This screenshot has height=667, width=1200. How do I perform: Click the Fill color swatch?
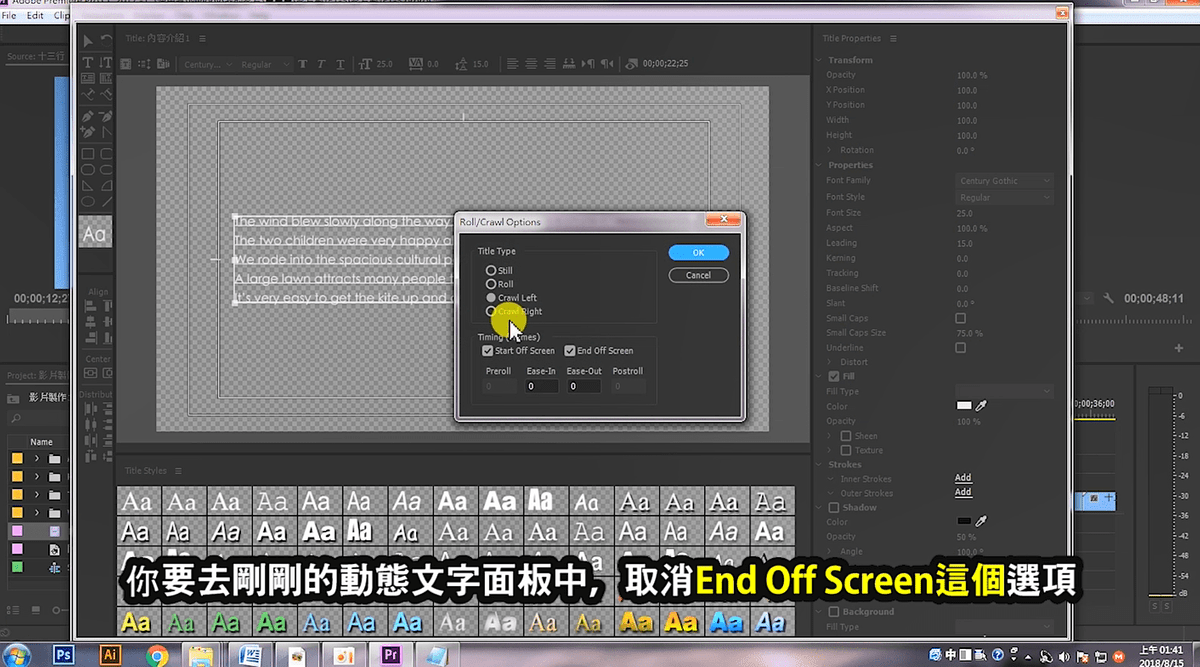pos(964,406)
